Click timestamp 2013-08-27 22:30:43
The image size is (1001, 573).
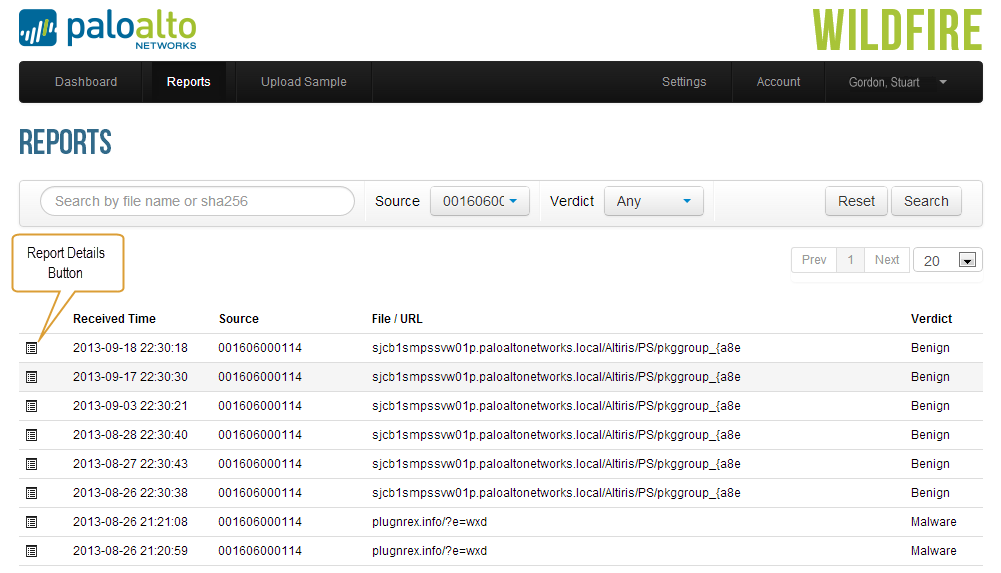[x=130, y=464]
